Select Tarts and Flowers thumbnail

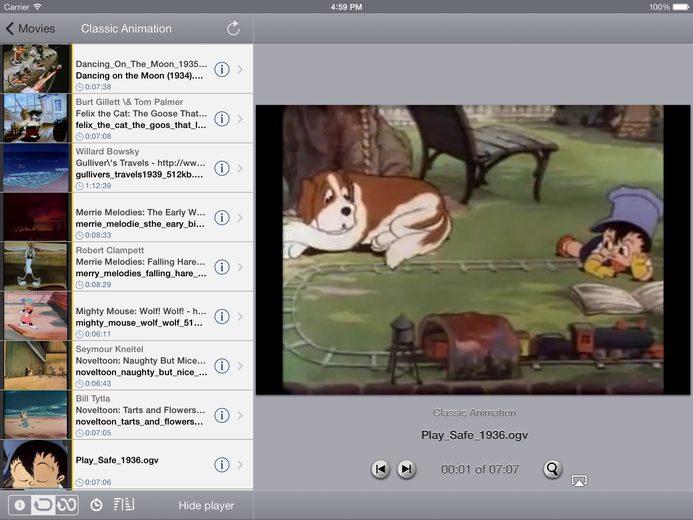tap(36, 415)
